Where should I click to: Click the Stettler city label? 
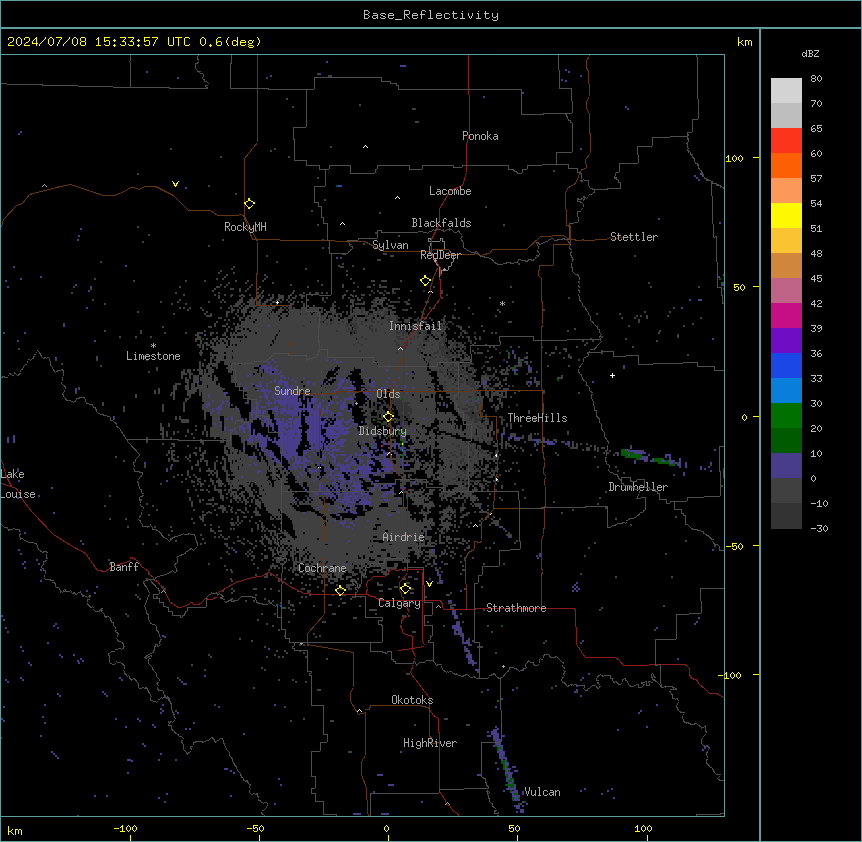[x=634, y=237]
